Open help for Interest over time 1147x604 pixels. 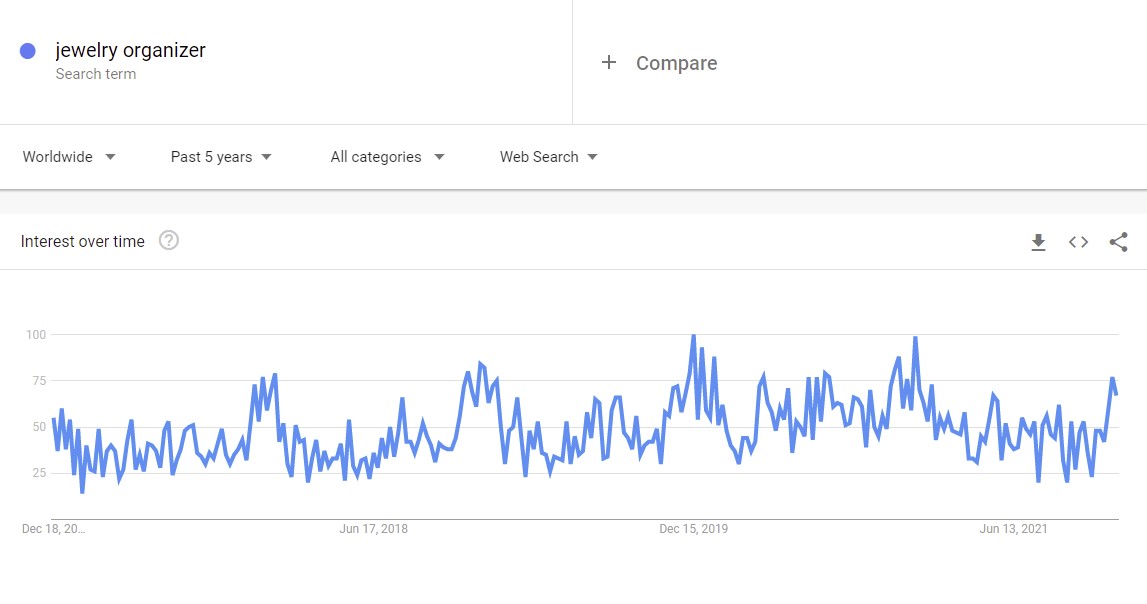[169, 241]
